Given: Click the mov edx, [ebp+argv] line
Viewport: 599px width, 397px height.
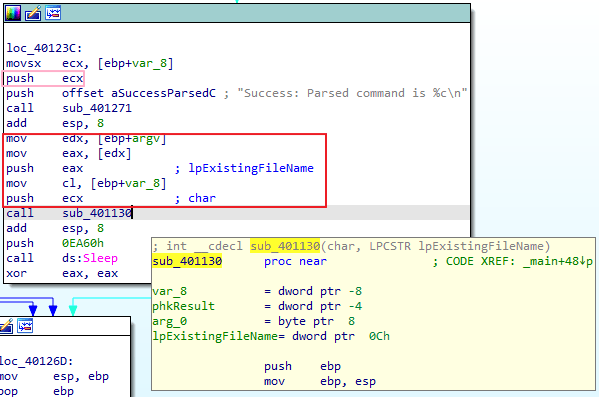Looking at the screenshot, I should 86,138.
